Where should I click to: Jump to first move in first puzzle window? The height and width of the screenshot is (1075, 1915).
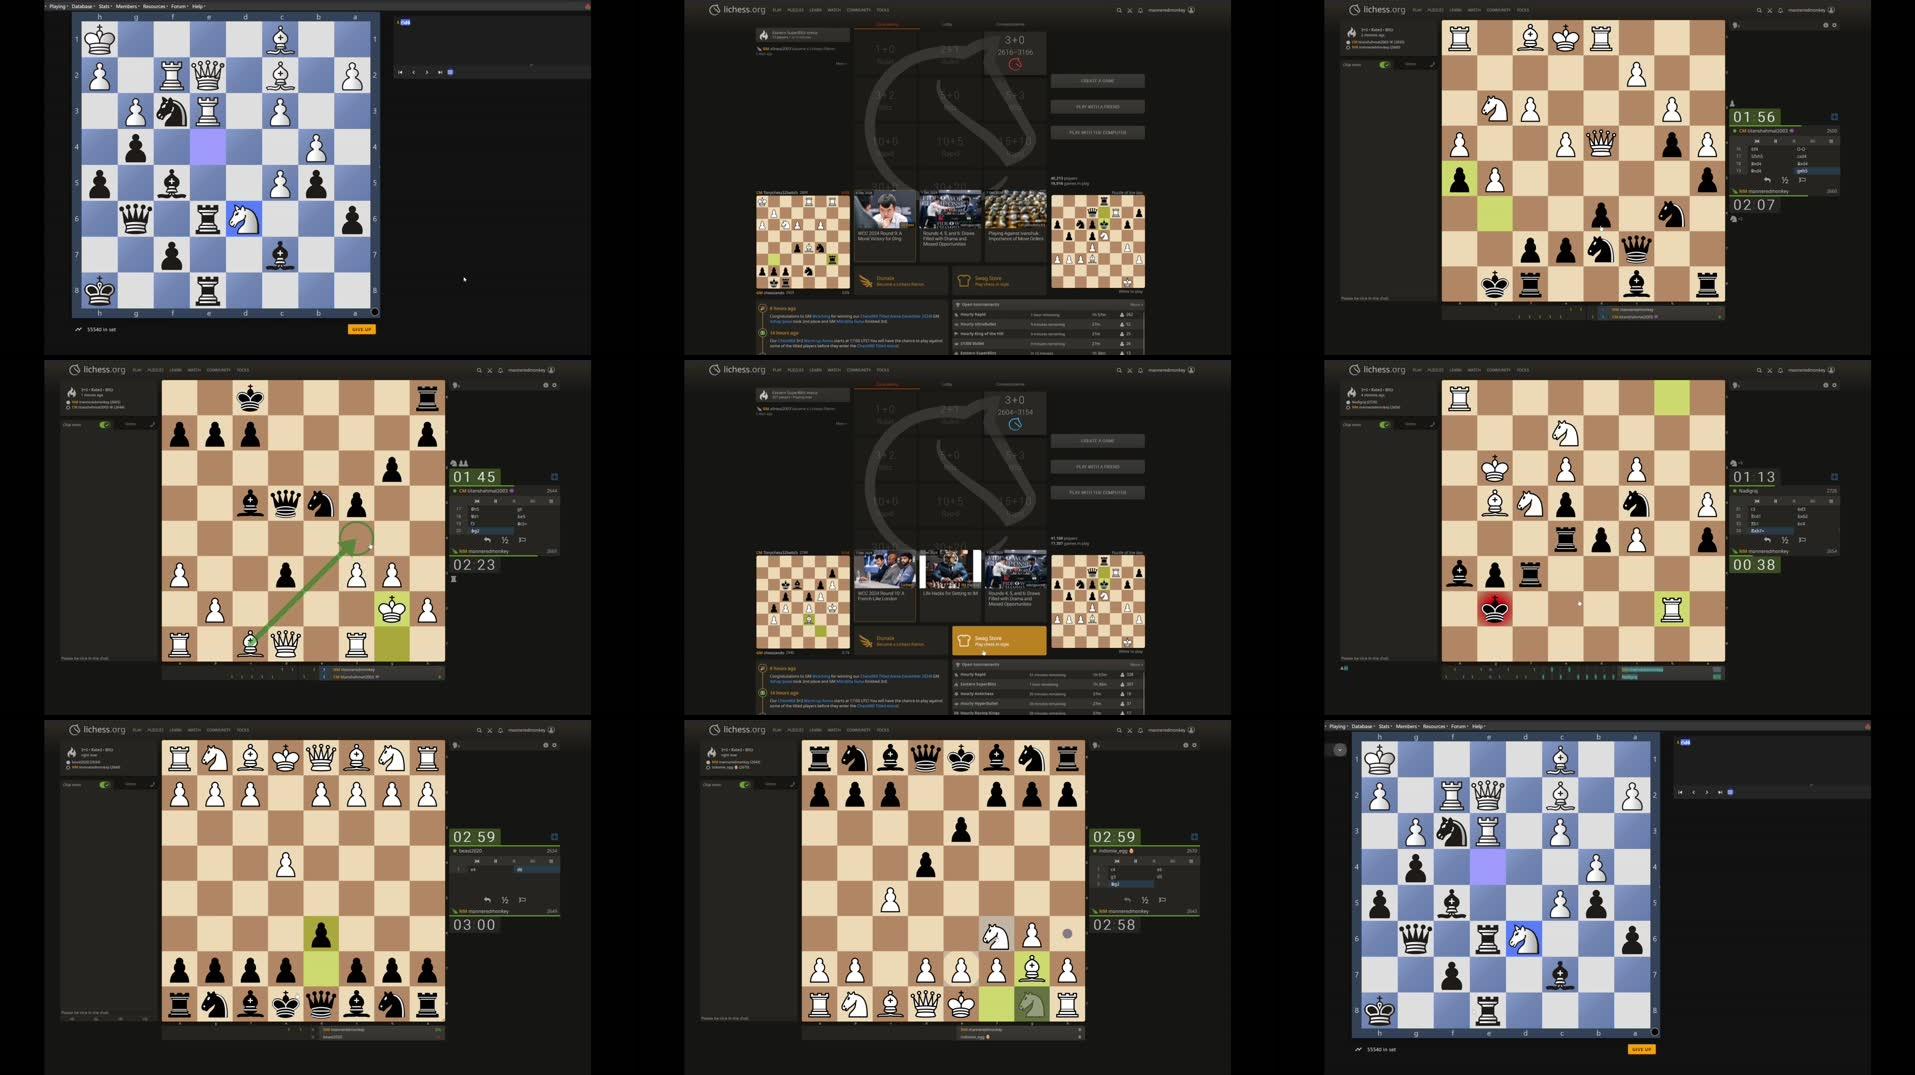(x=400, y=72)
